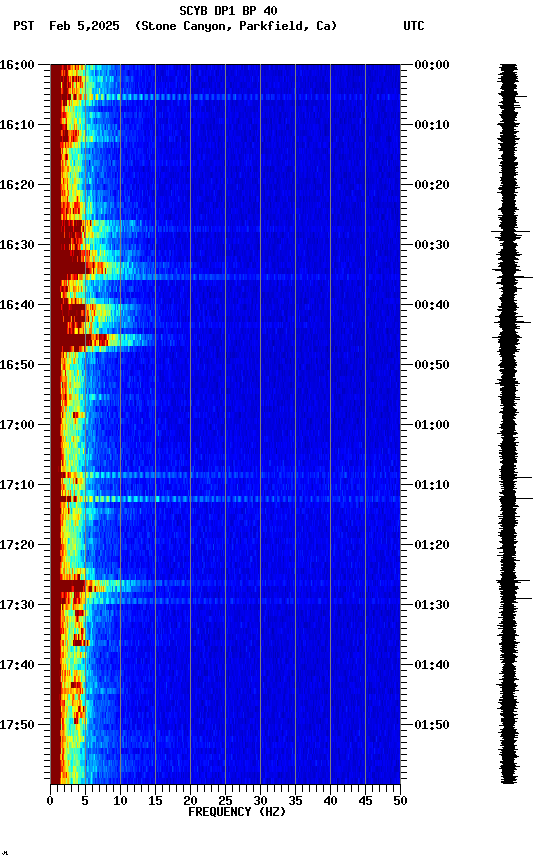Image resolution: width=552 pixels, height=864 pixels.
Task: Click the "UTC" timezone label
Action: click(x=414, y=26)
